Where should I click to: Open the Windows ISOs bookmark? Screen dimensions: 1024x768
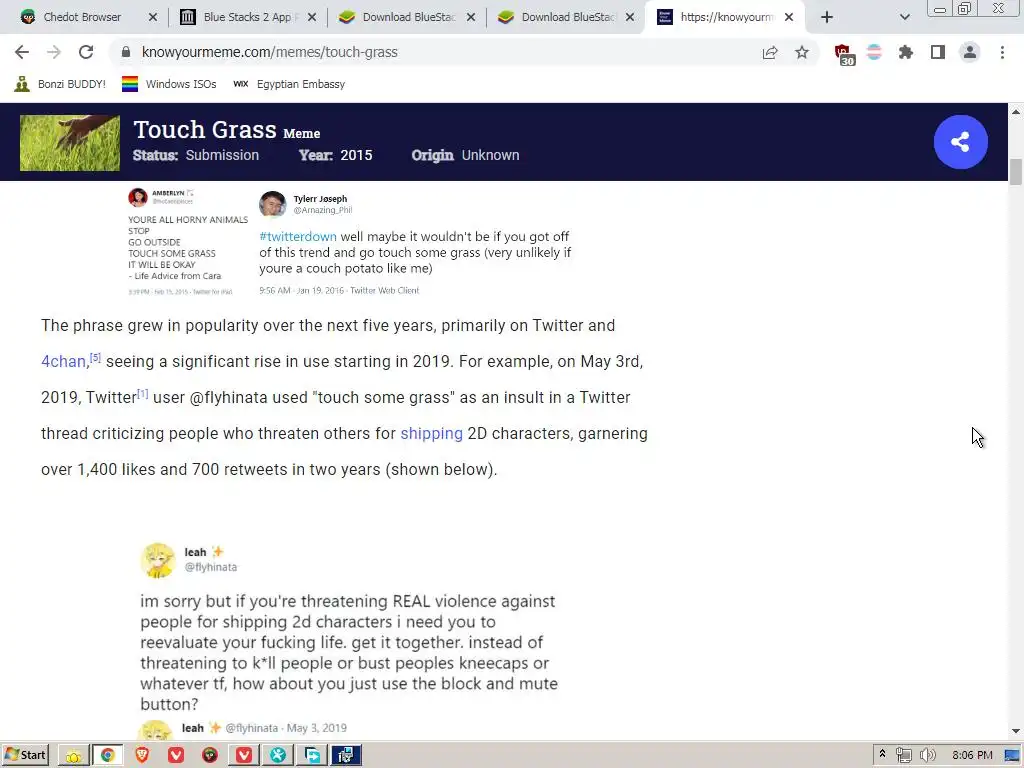[x=169, y=84]
